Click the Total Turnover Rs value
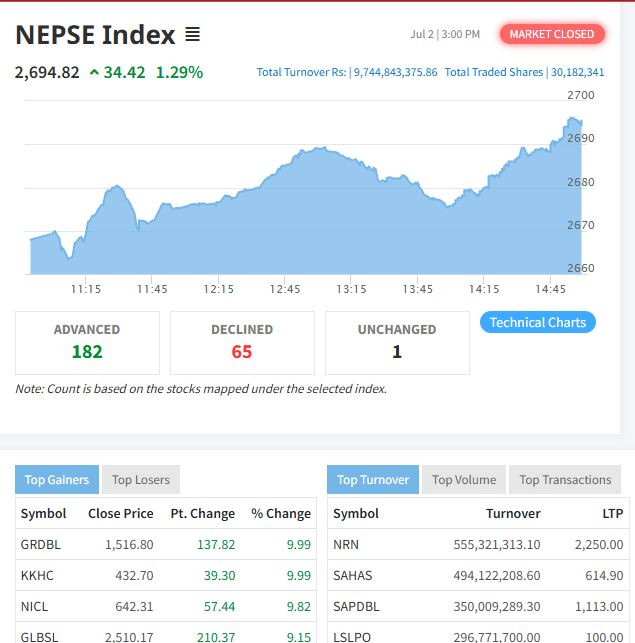 tap(395, 72)
